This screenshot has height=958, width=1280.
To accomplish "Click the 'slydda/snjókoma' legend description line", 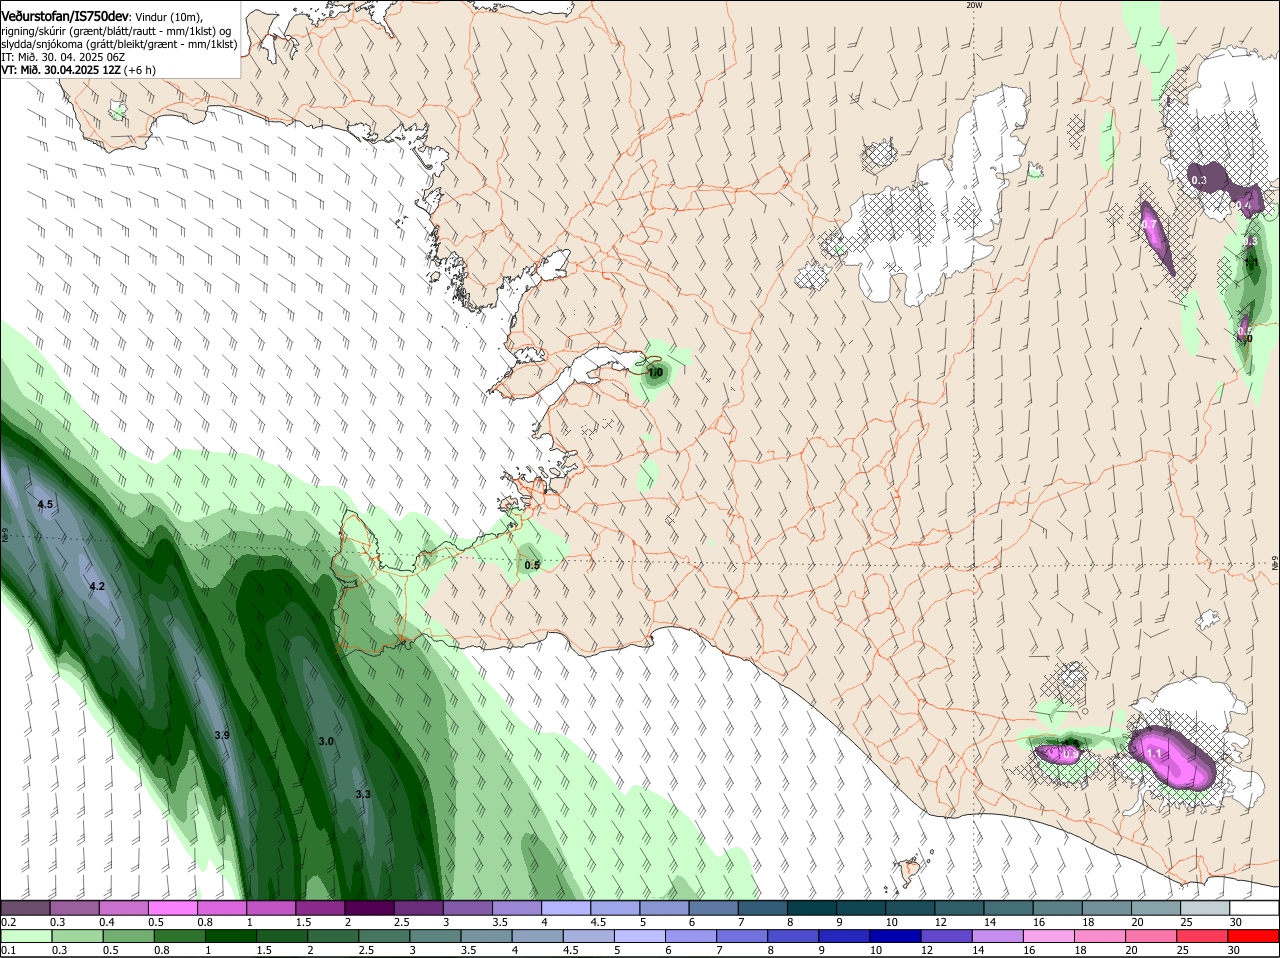I will pos(119,44).
